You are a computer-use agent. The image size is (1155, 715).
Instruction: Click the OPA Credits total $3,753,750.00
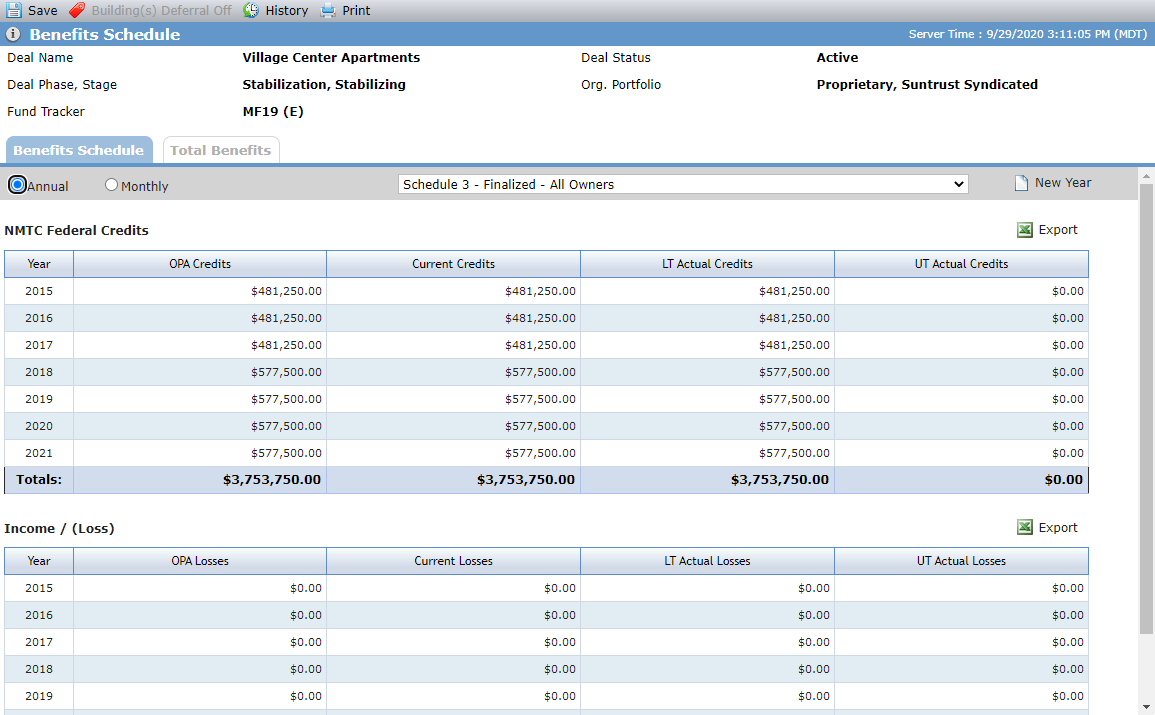[x=272, y=479]
